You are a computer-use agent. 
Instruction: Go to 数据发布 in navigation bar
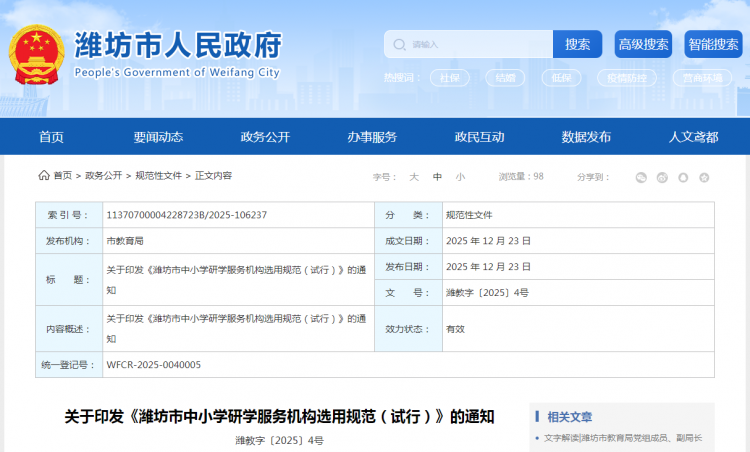[x=586, y=137]
